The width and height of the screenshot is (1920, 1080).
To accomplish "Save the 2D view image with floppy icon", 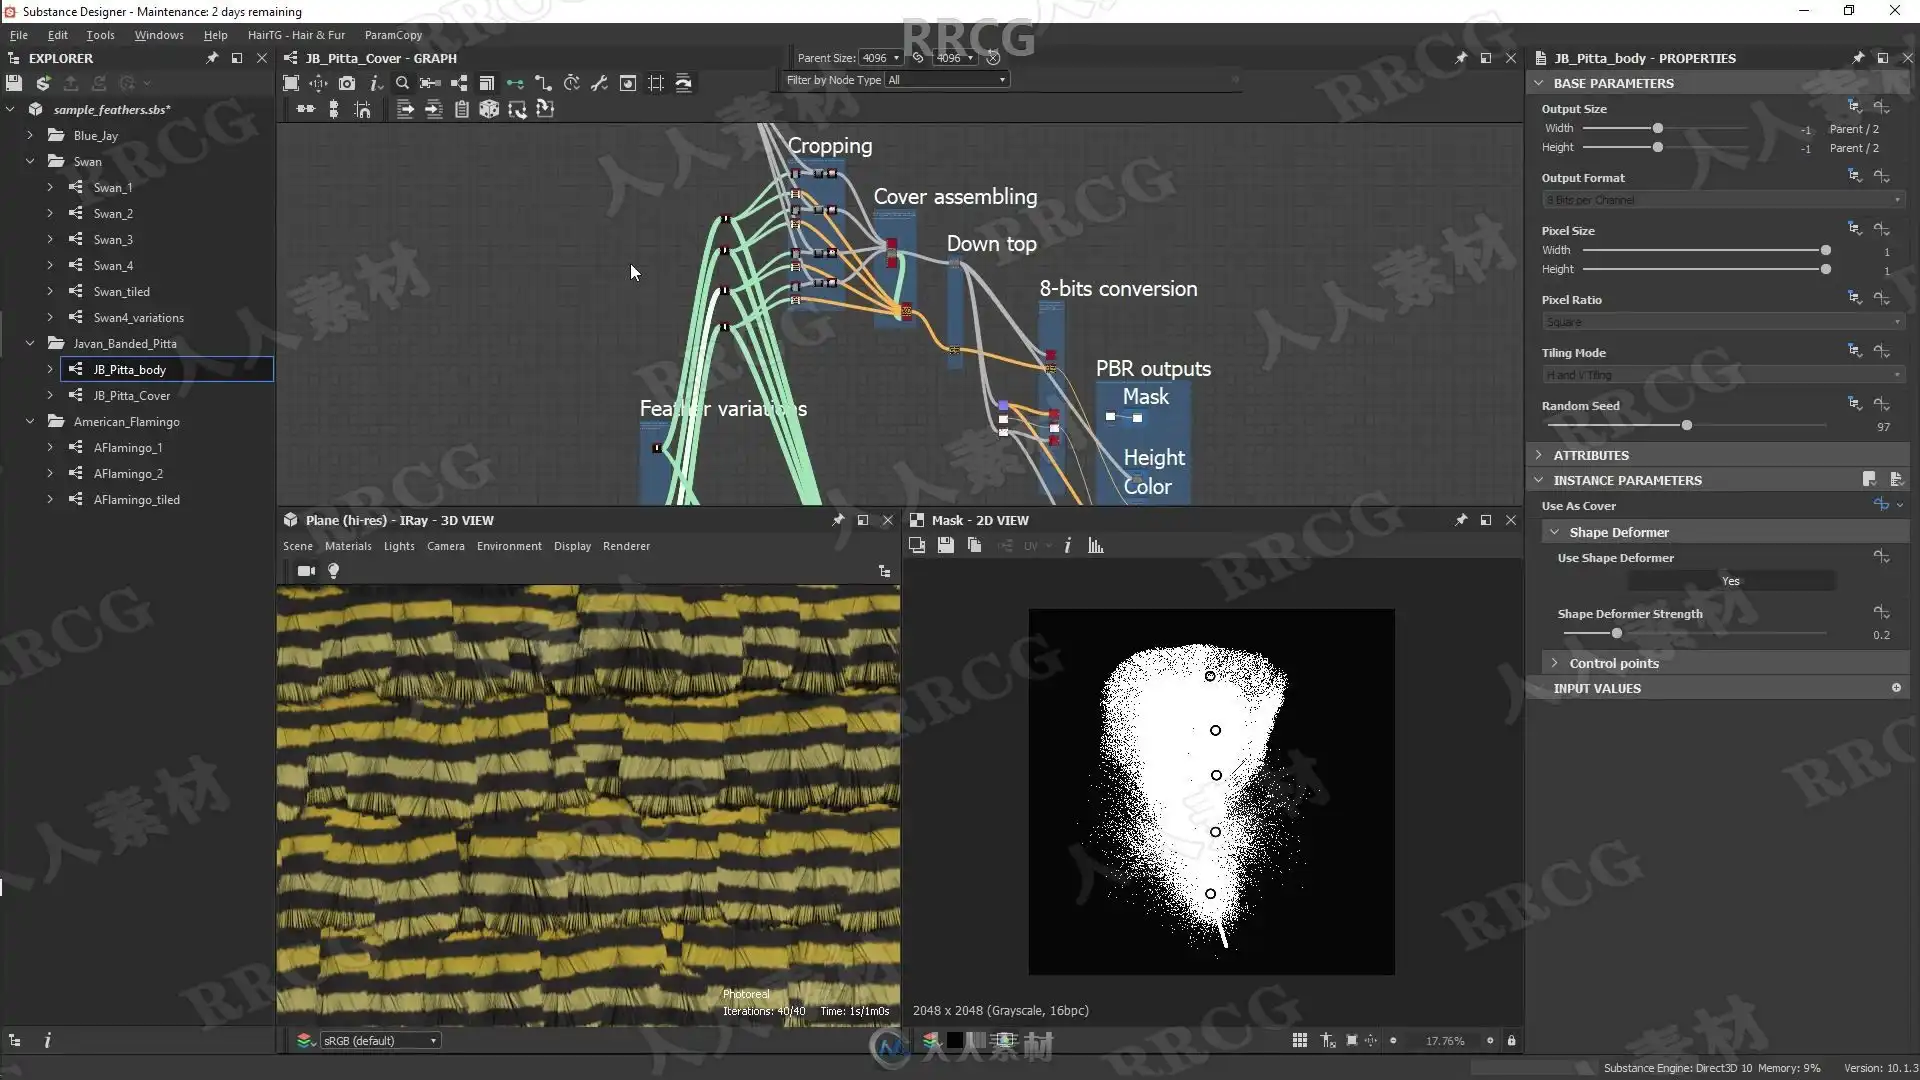I will pos(946,546).
